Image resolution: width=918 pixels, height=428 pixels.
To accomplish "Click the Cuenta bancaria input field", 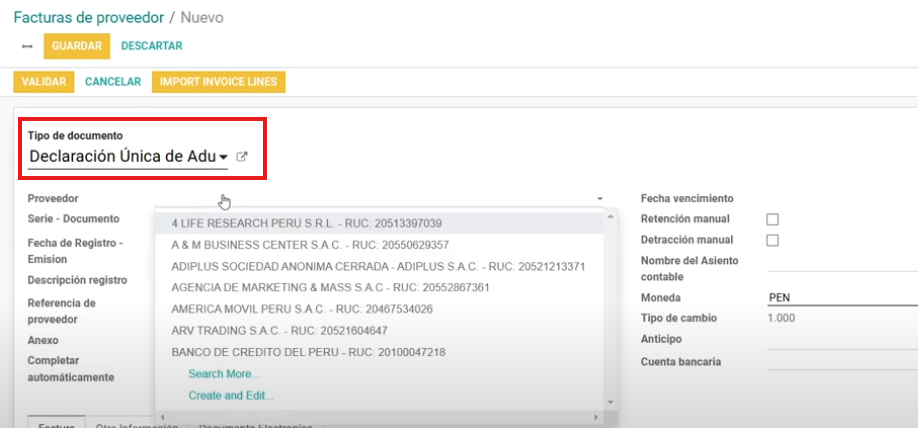I will pos(840,362).
